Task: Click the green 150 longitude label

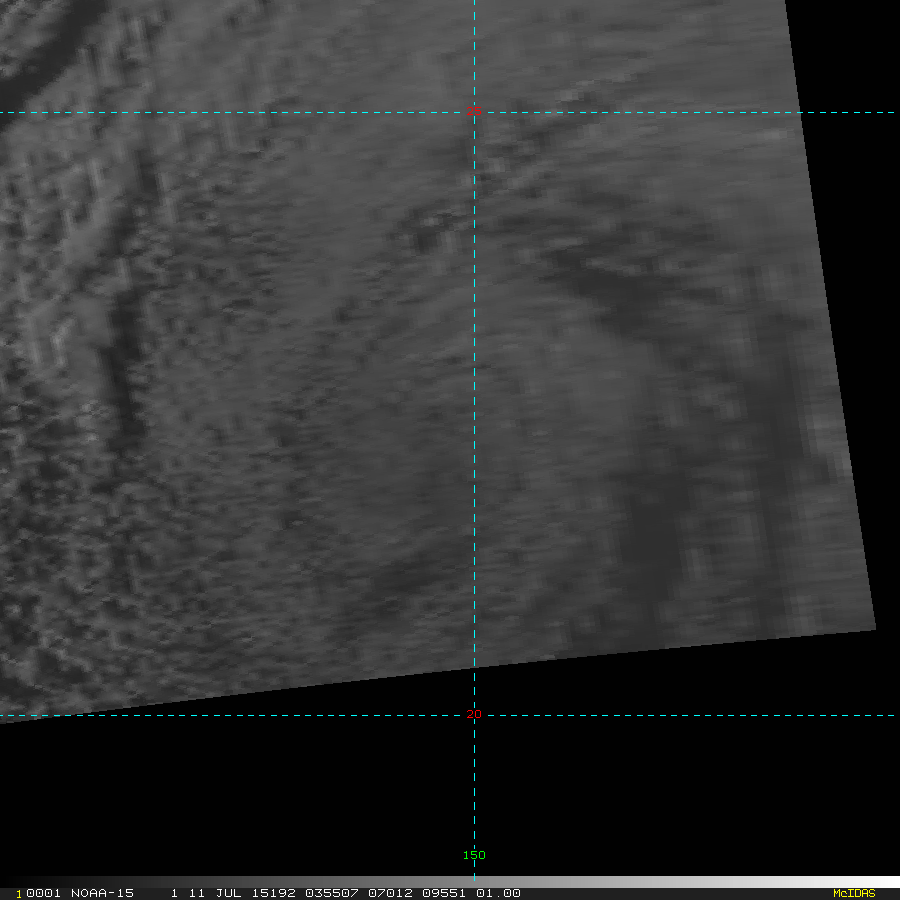Action: [474, 855]
